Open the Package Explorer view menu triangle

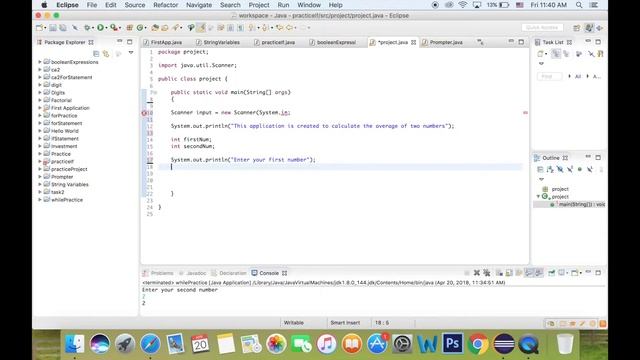[x=131, y=53]
